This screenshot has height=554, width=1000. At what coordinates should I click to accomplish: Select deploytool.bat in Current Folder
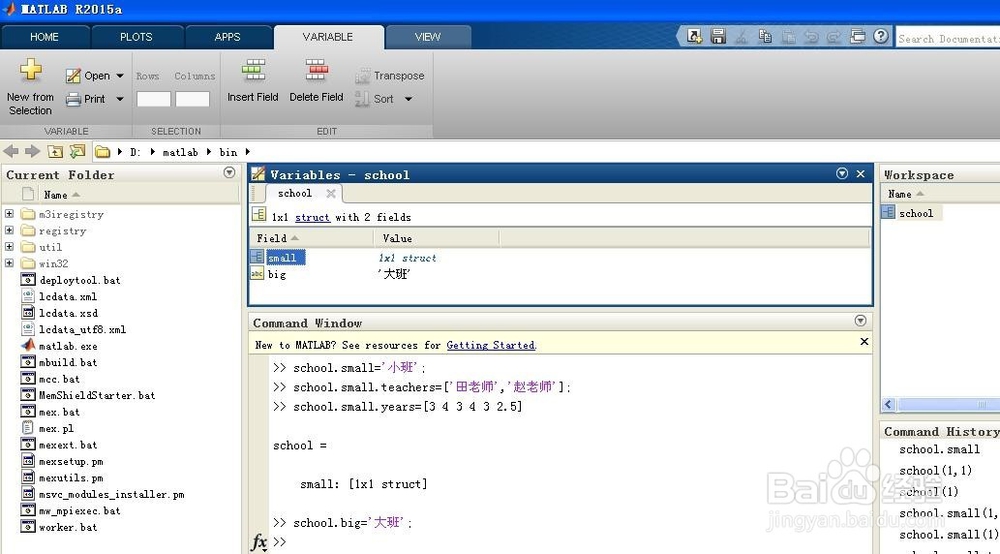(x=80, y=280)
